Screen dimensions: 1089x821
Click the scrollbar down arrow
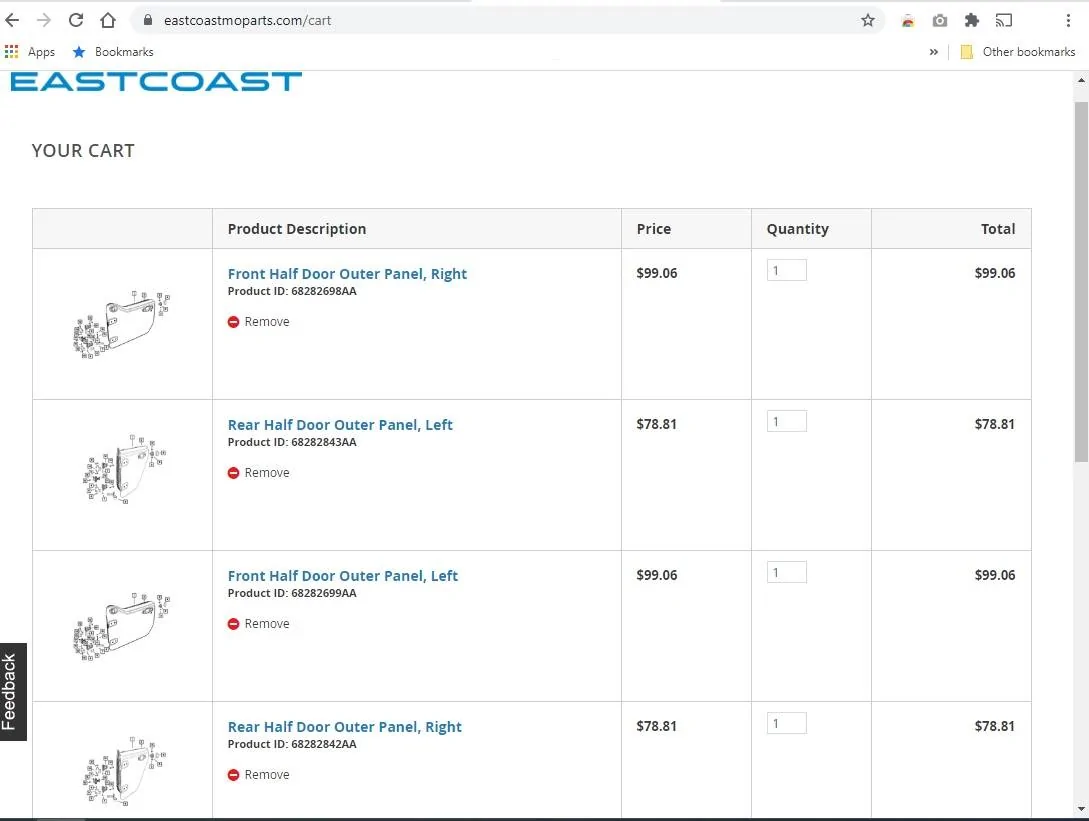1081,809
